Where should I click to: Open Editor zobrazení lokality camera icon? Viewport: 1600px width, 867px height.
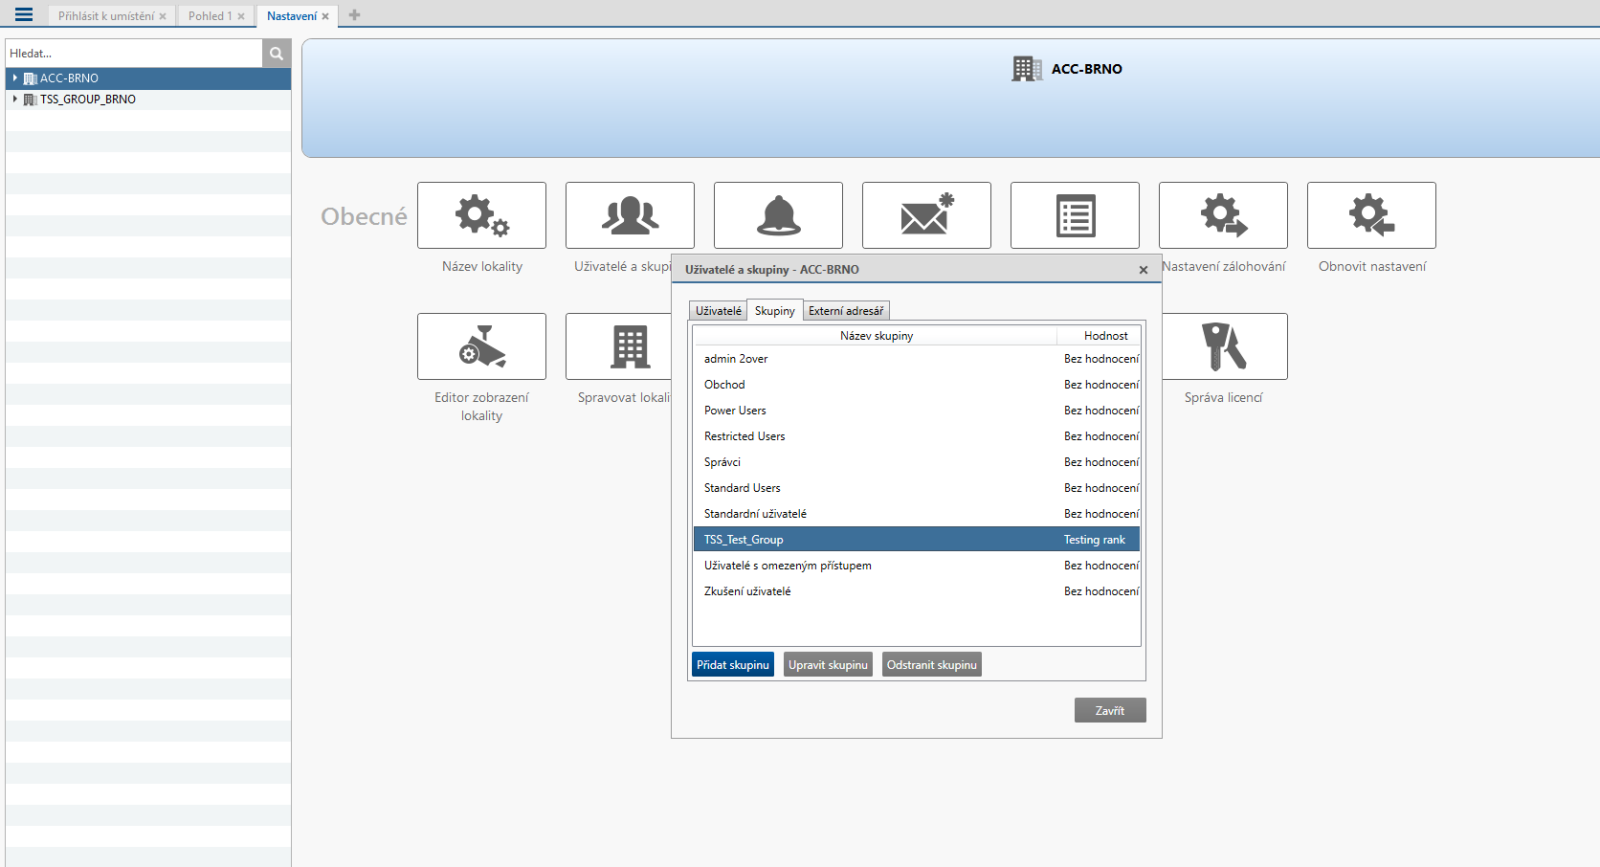click(x=481, y=346)
